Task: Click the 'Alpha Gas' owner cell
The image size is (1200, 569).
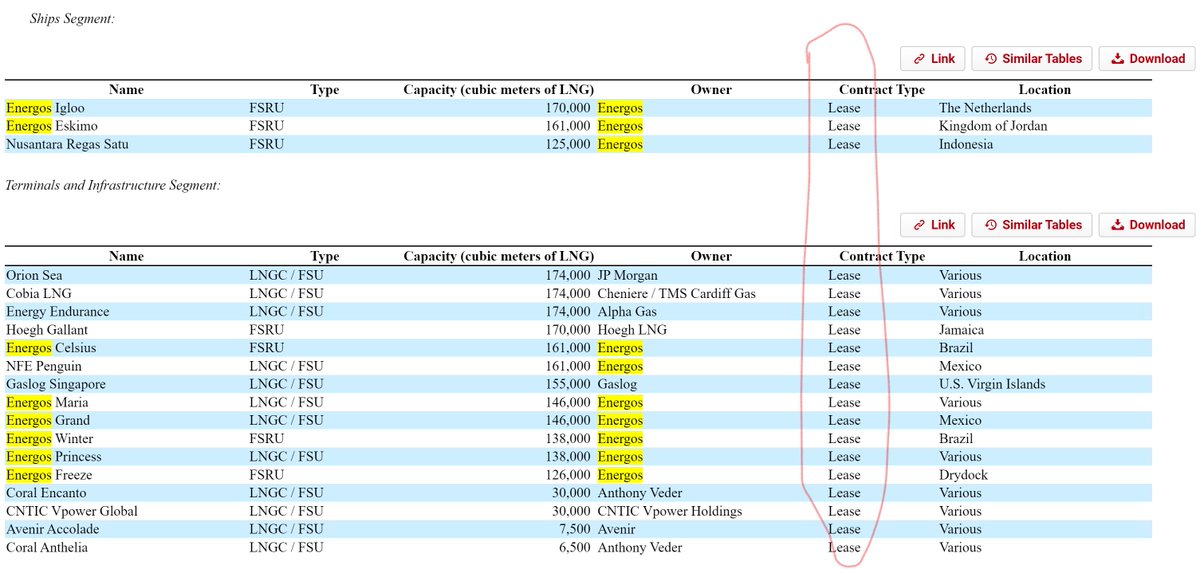Action: [x=627, y=311]
